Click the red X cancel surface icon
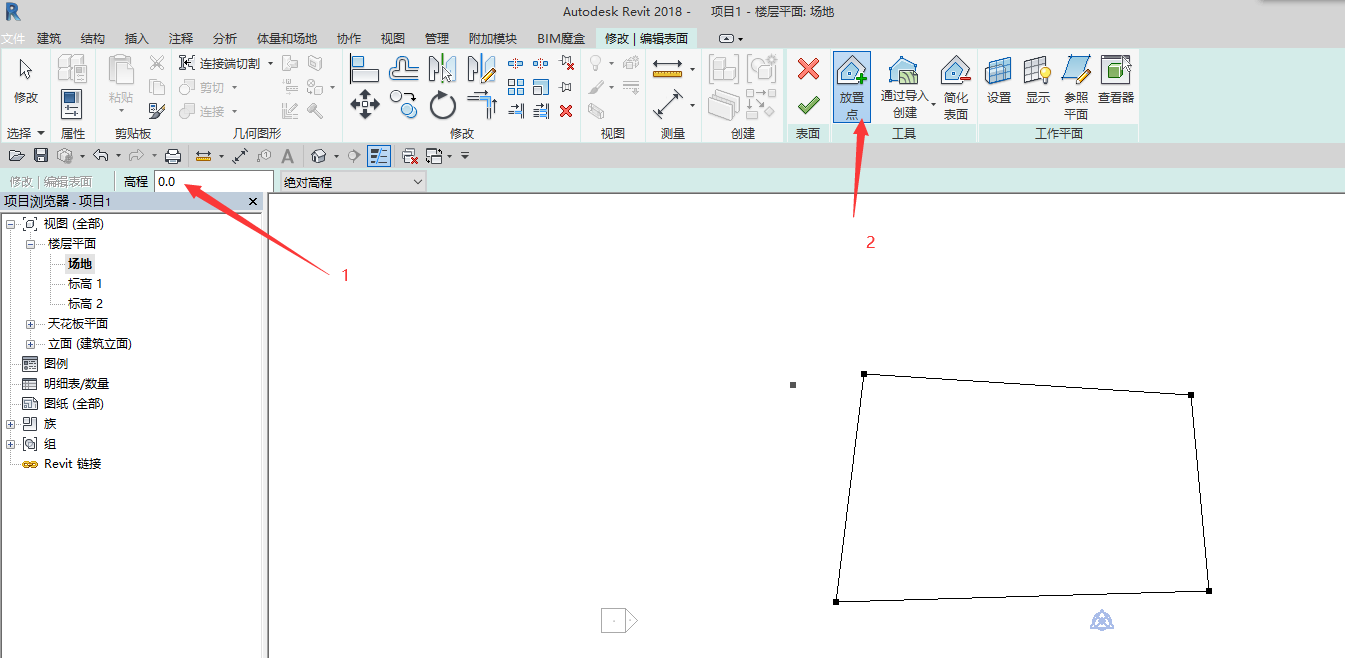 [809, 69]
